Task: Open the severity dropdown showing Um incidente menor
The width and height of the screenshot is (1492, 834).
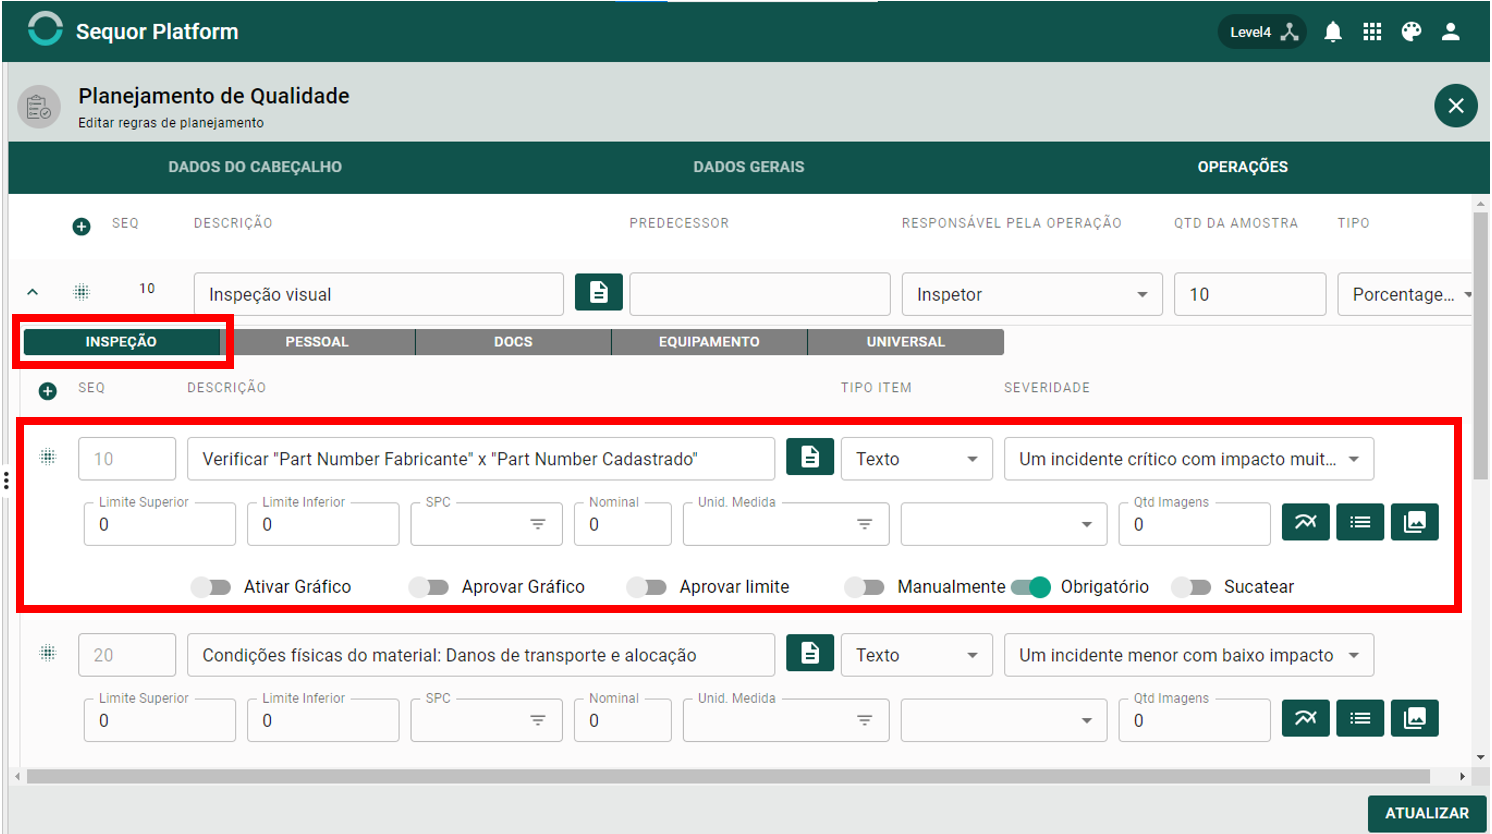Action: click(x=1189, y=655)
